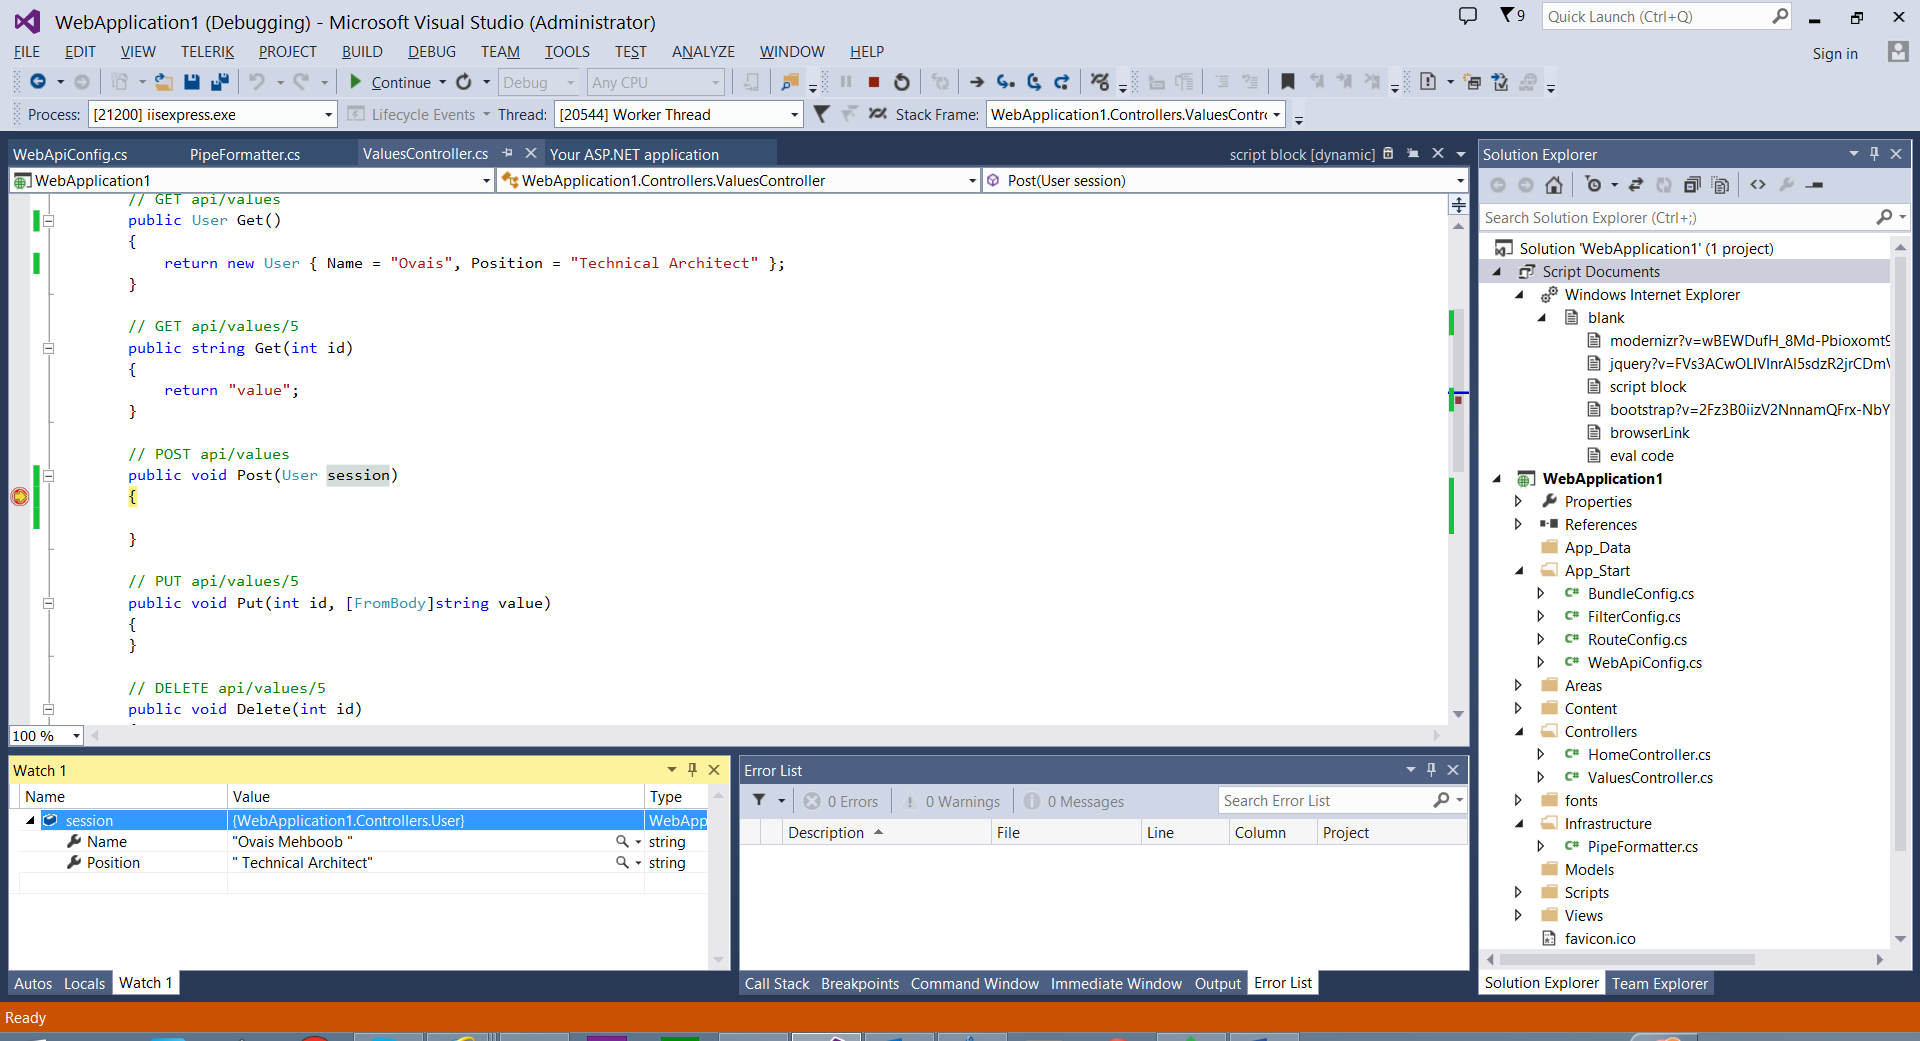Click the Step Over icon
This screenshot has height=1041, width=1920.
[x=1034, y=82]
